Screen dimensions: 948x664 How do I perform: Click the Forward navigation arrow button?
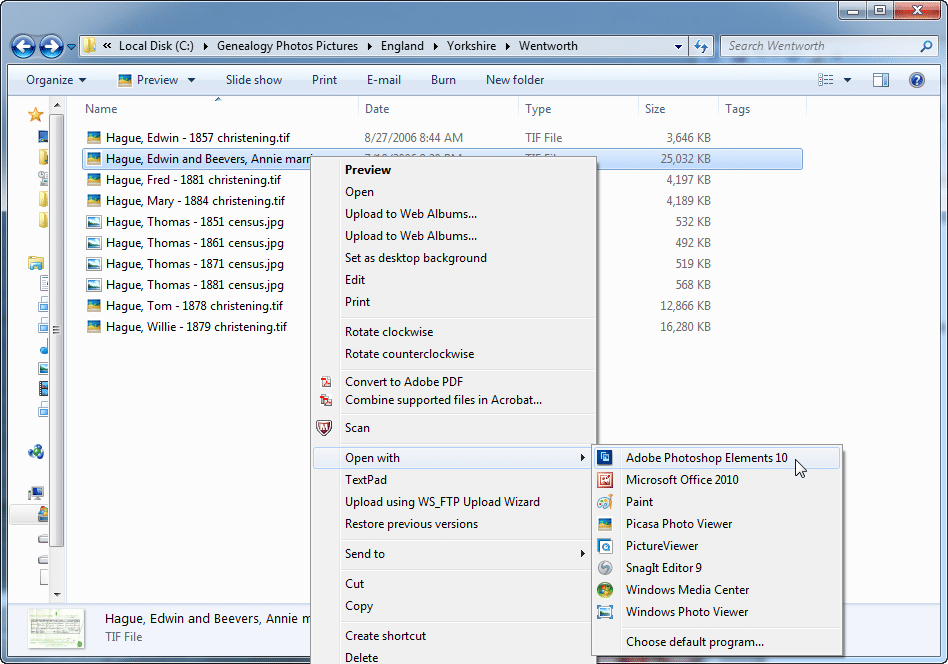pos(51,46)
